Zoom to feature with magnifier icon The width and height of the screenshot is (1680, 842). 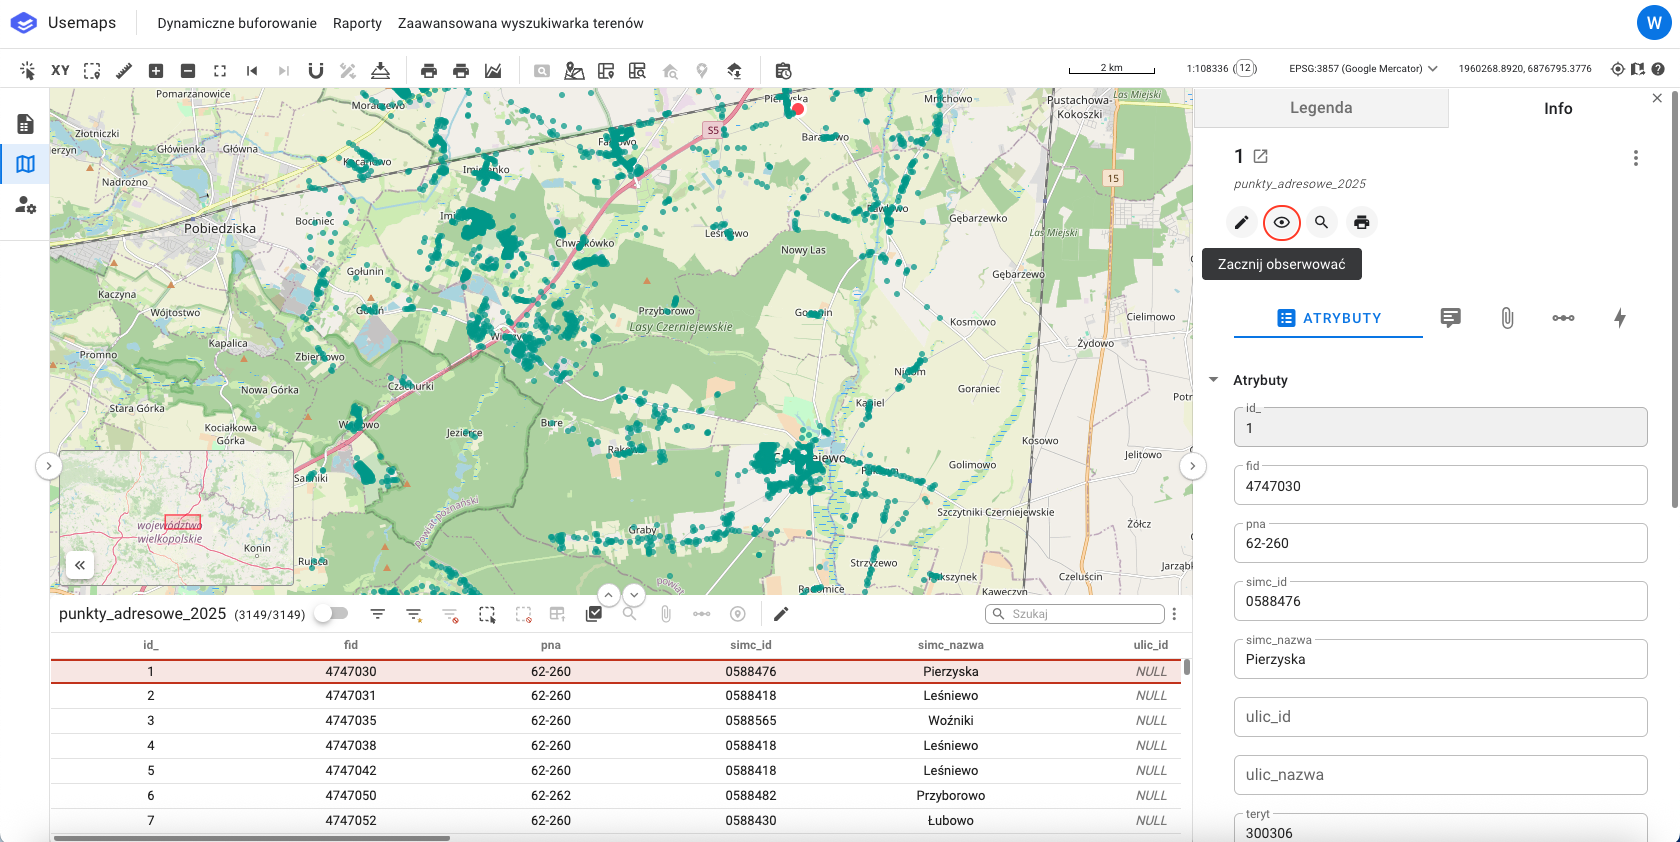click(1321, 222)
